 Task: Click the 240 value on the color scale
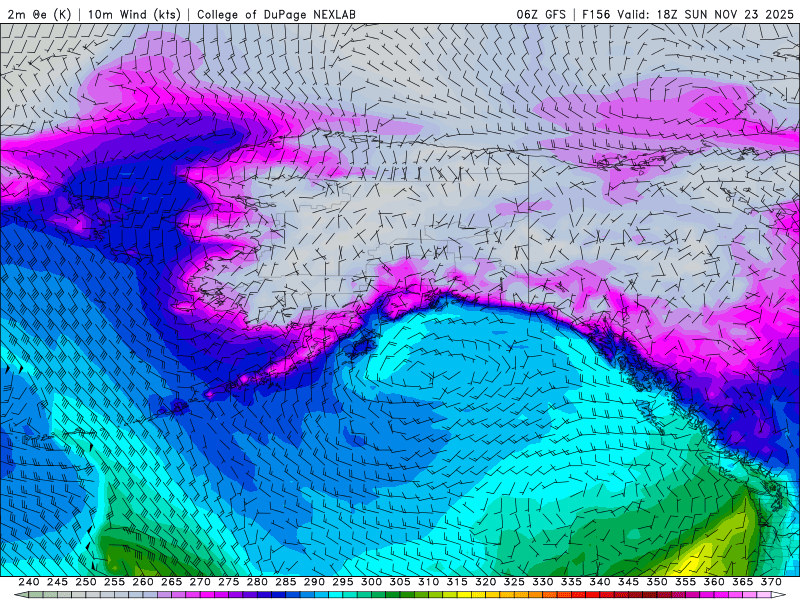tap(29, 582)
